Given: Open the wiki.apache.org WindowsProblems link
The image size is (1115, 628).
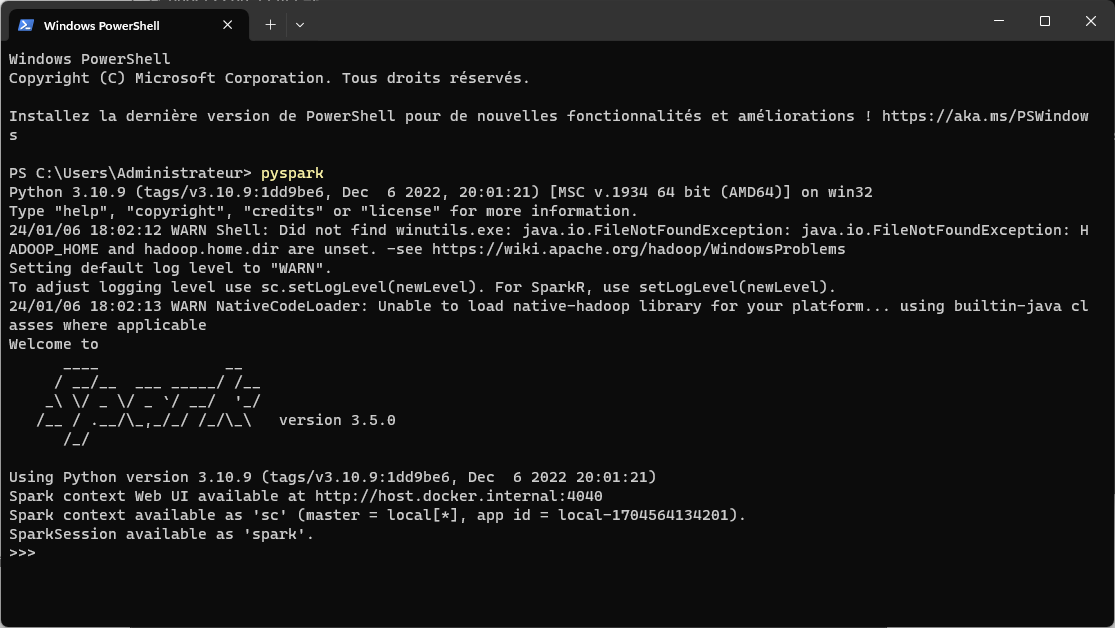Looking at the screenshot, I should 639,249.
